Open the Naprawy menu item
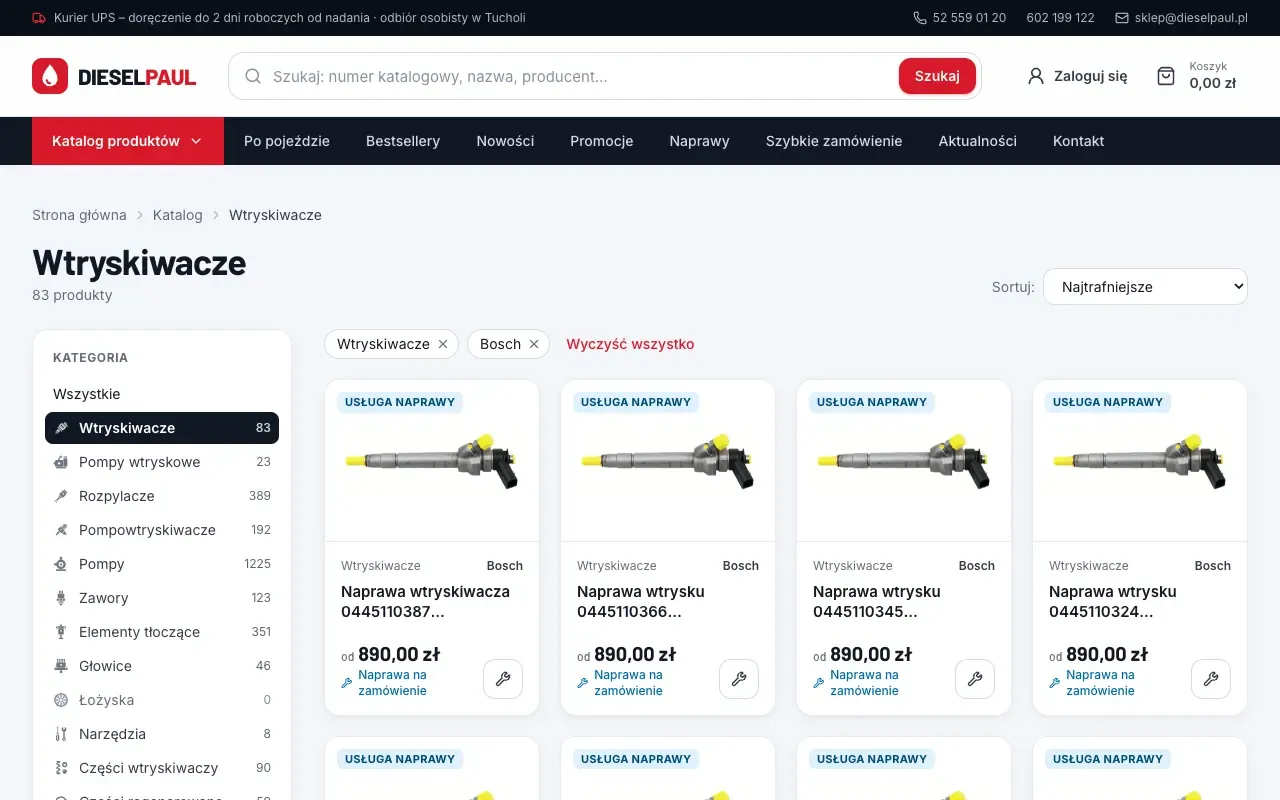The height and width of the screenshot is (800, 1280). (700, 141)
